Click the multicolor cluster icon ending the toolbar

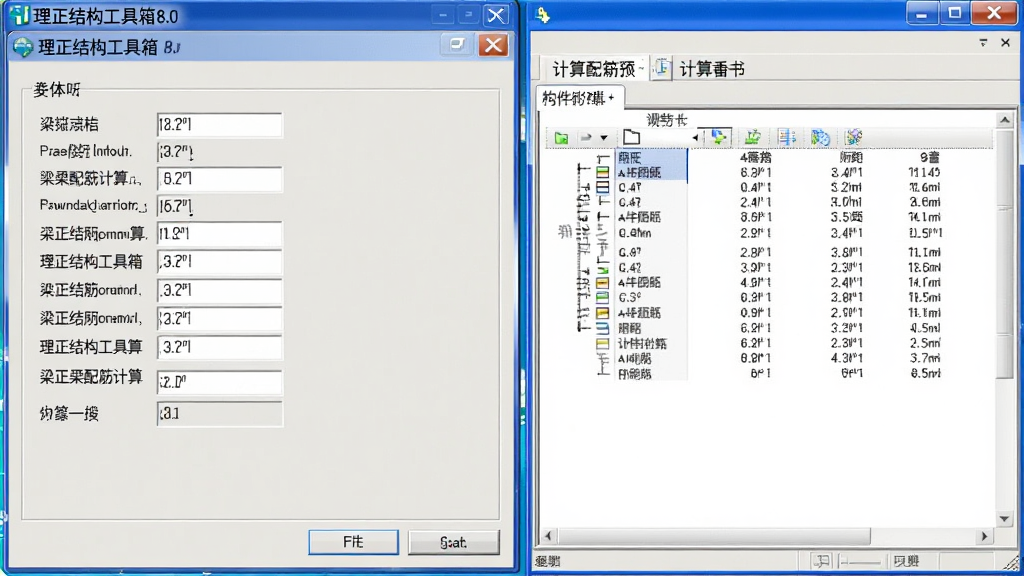tap(854, 137)
